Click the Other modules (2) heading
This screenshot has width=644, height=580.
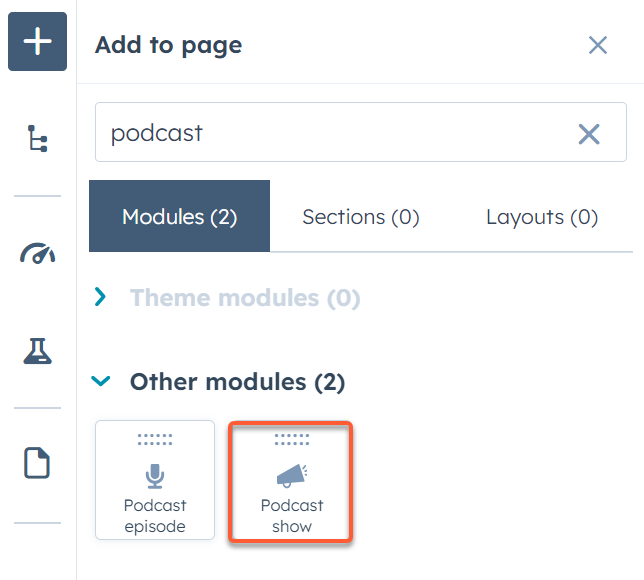coord(237,382)
